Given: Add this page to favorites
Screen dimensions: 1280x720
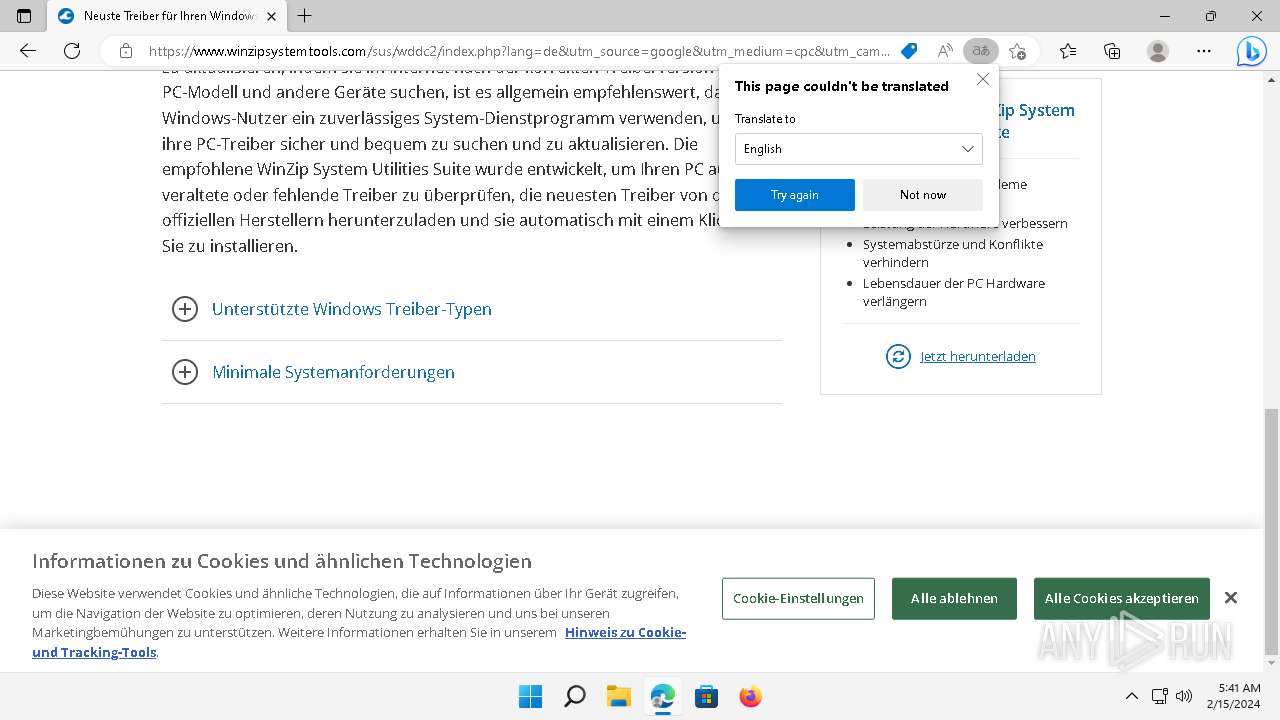Looking at the screenshot, I should coord(1017,51).
